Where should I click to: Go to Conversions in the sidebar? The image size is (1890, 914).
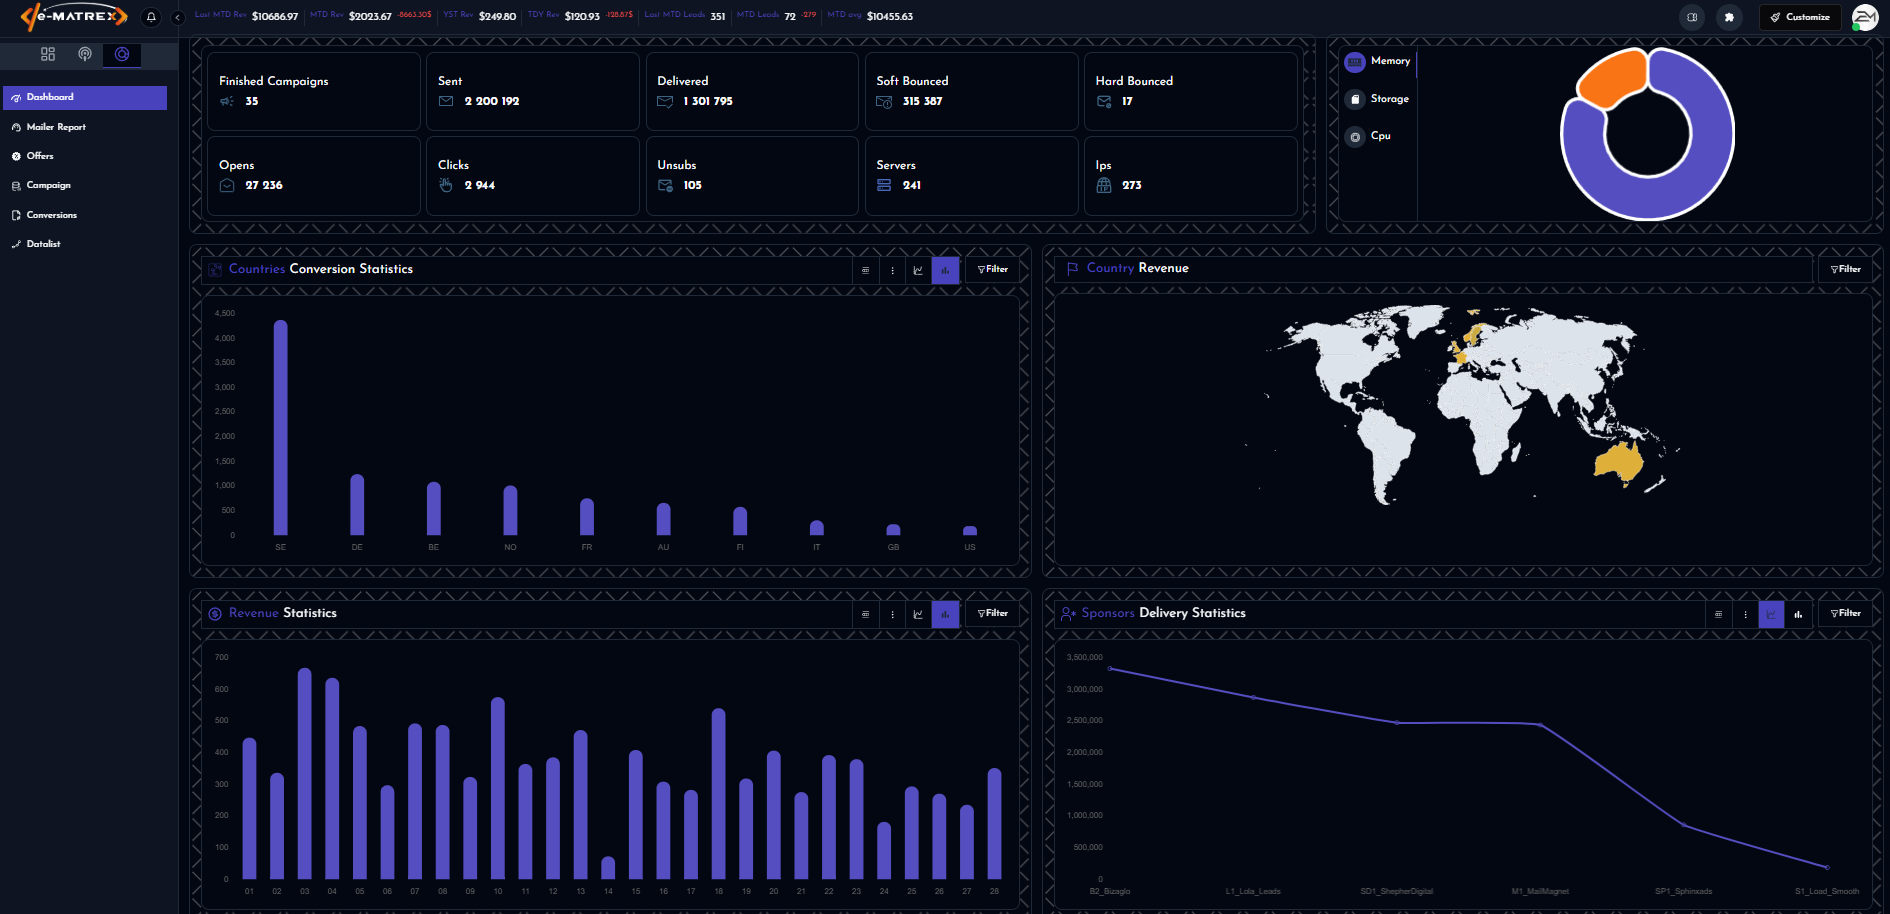[x=52, y=215]
